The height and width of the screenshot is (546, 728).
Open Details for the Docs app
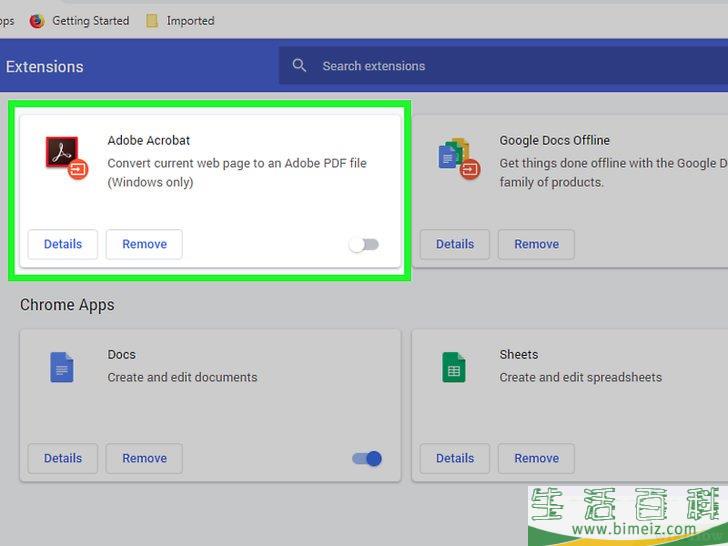63,458
